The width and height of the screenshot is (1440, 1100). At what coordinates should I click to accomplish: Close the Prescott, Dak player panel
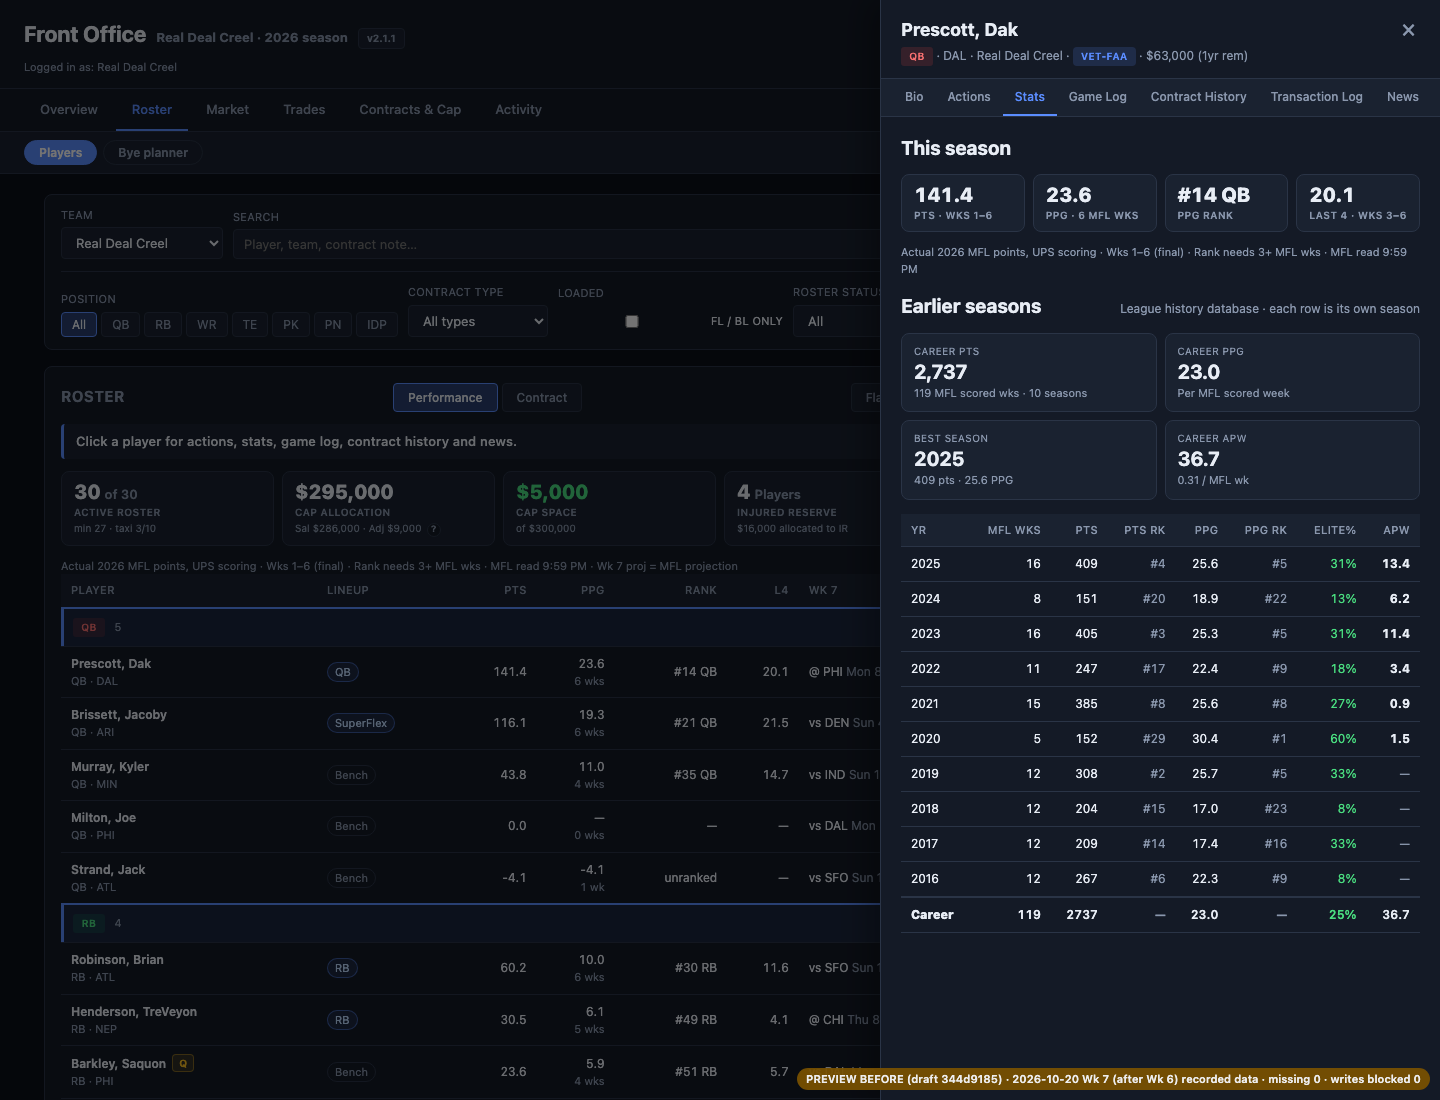point(1408,30)
